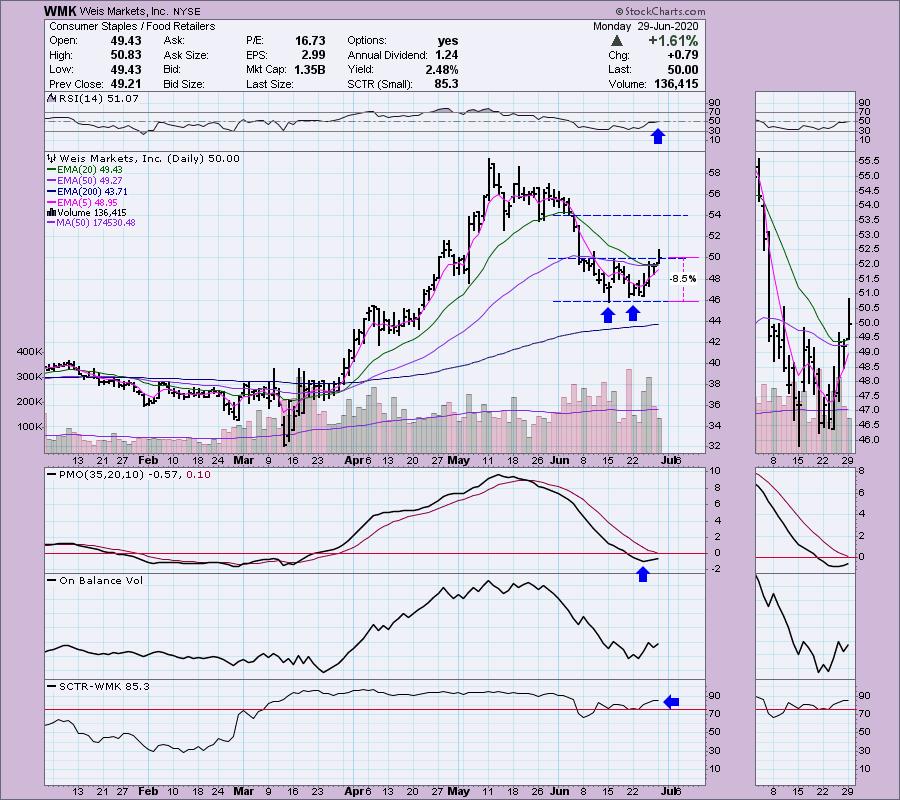
Task: Click the +1.61% percent change figure
Action: coord(673,41)
